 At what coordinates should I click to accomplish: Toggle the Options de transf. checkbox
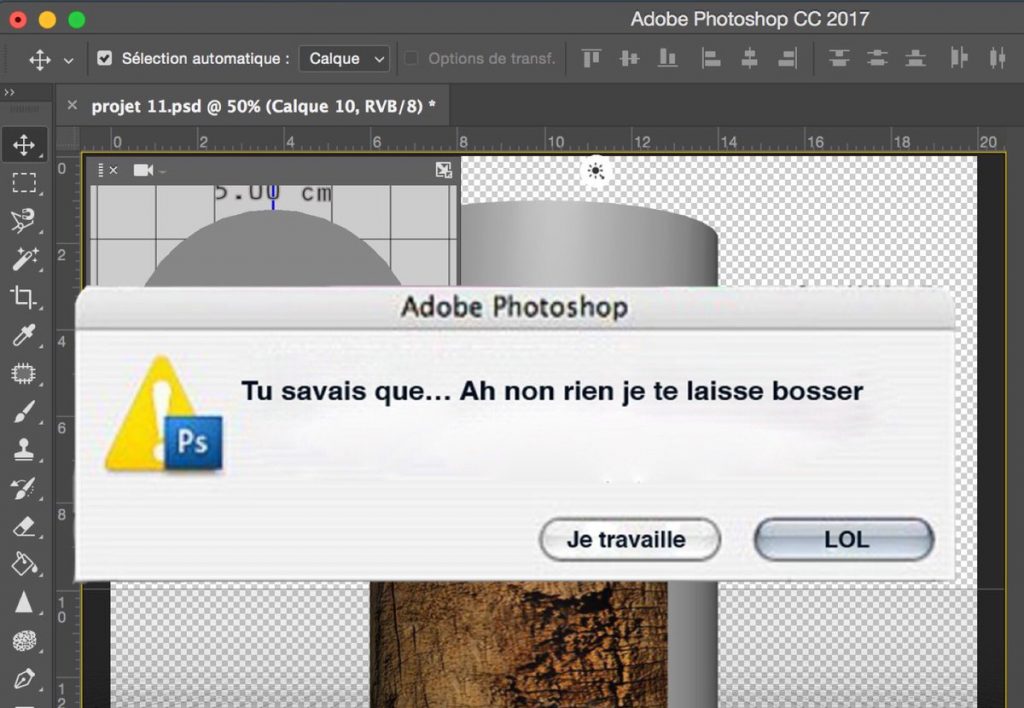click(411, 58)
